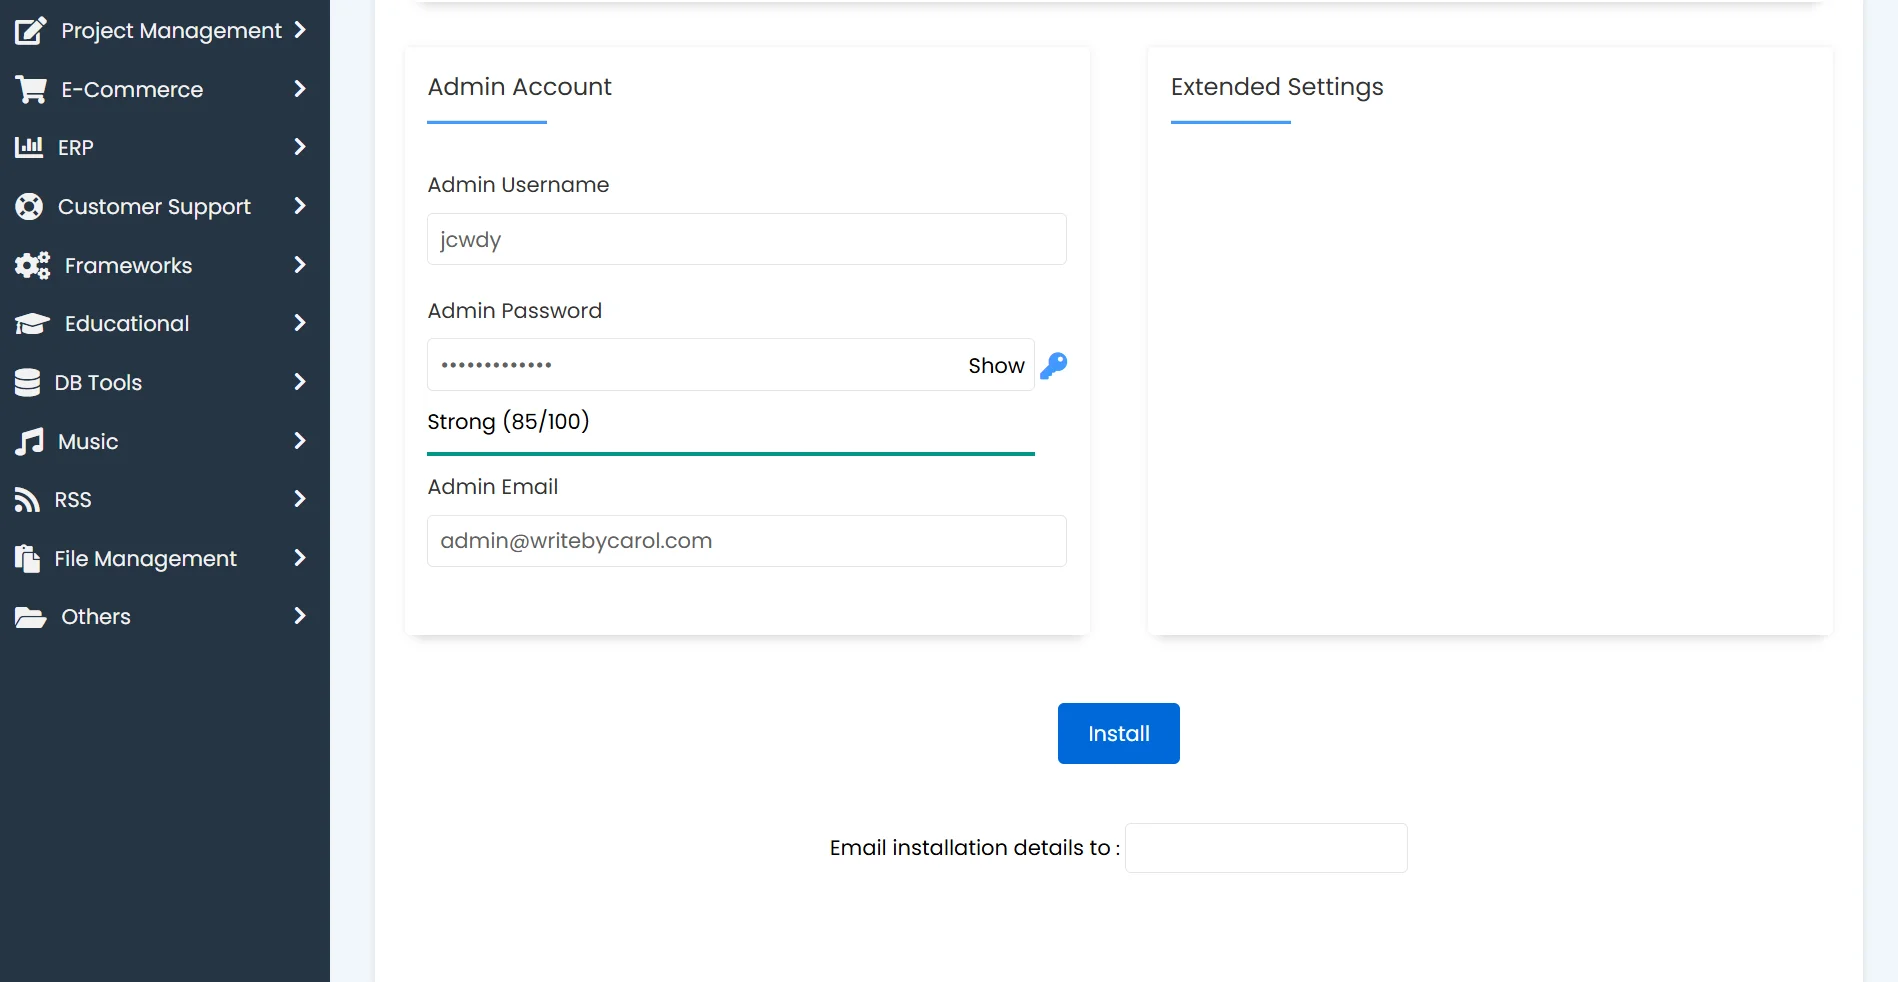Click the Admin Email field

[x=747, y=541]
